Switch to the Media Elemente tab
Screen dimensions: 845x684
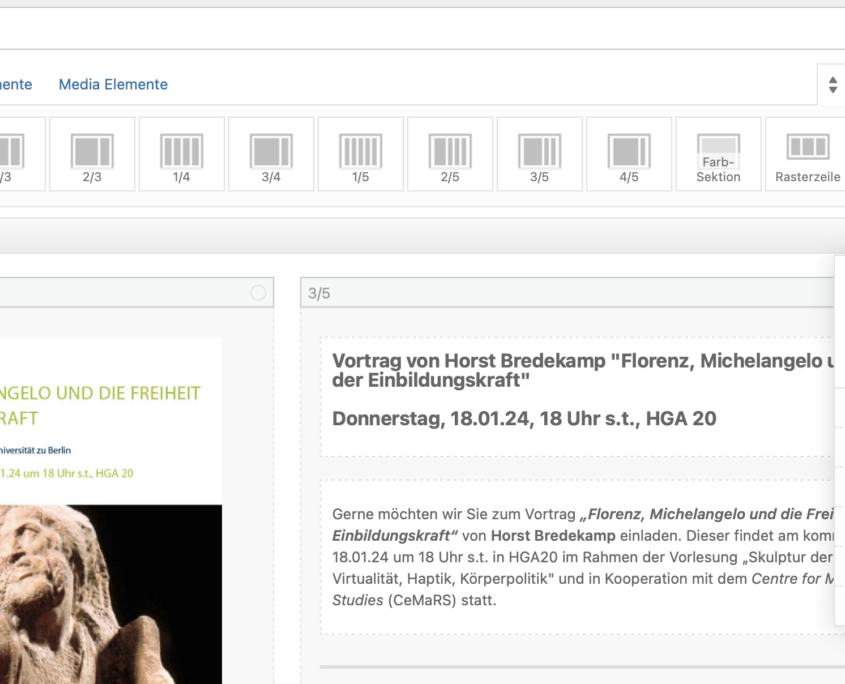(x=113, y=85)
